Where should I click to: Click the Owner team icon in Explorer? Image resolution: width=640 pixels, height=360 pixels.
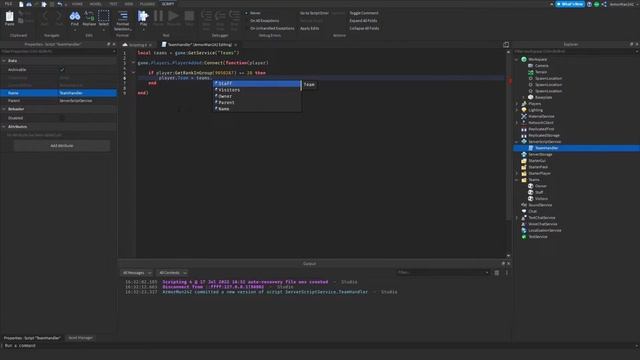point(531,186)
